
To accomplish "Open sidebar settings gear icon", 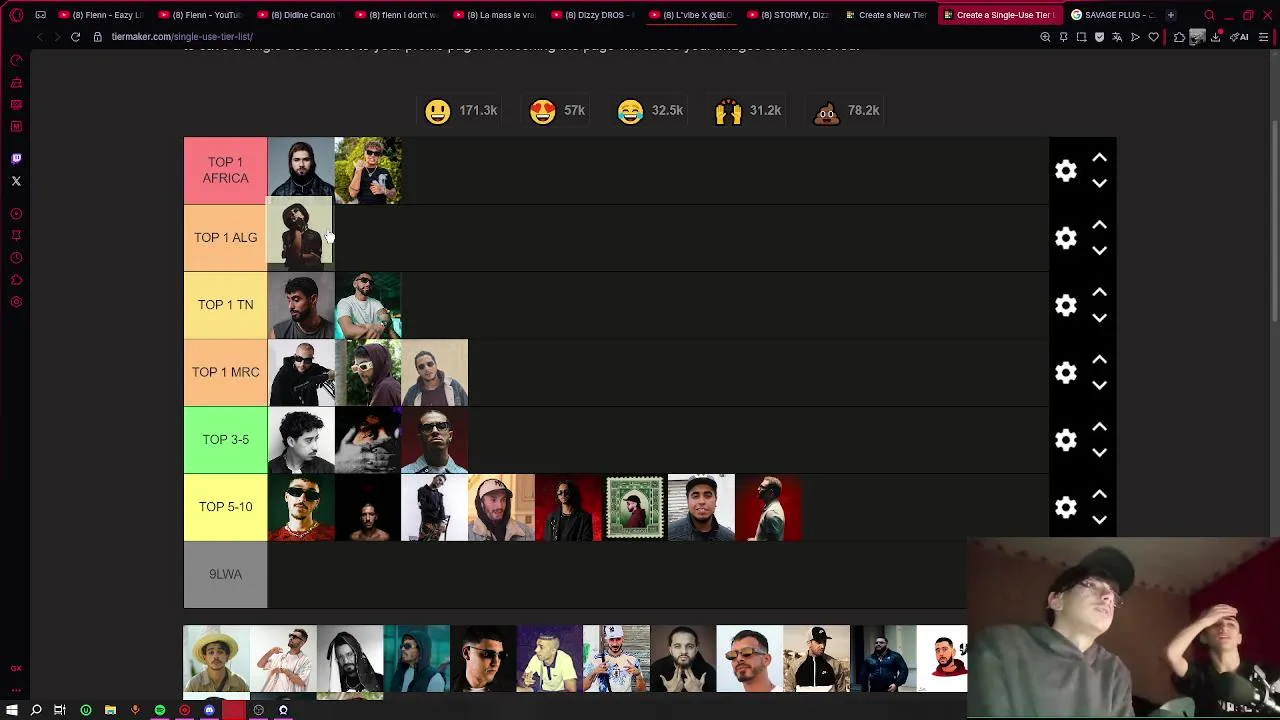I will (x=16, y=302).
